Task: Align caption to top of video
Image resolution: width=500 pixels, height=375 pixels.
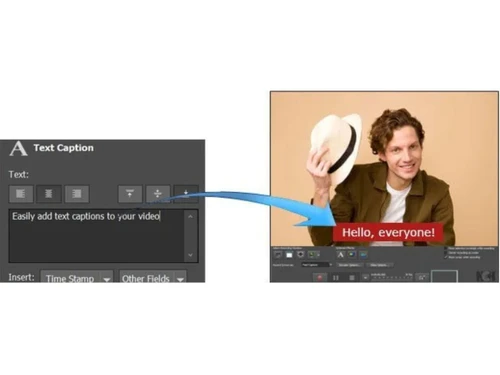Action: (130, 194)
